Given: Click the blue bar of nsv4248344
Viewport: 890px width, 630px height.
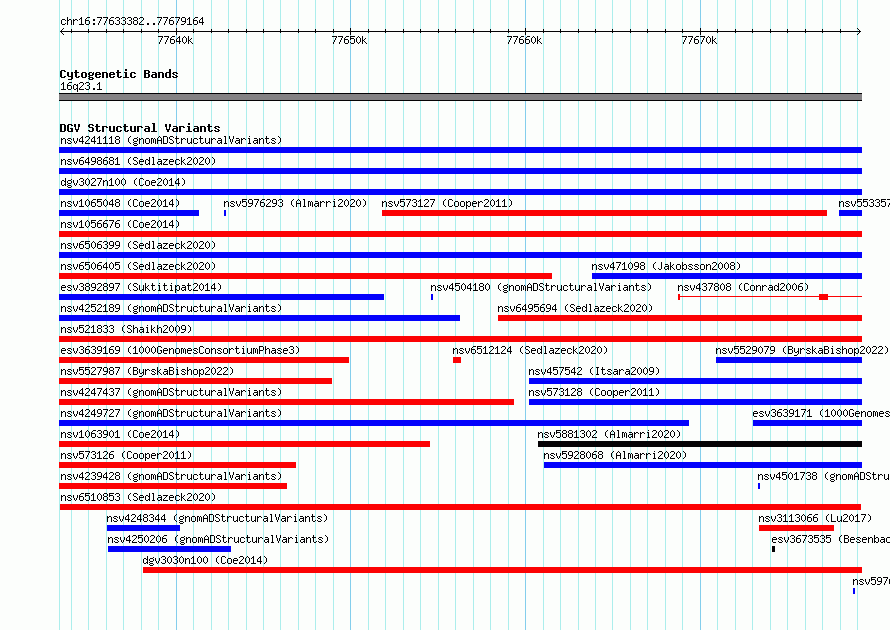Looking at the screenshot, I should coord(144,528).
